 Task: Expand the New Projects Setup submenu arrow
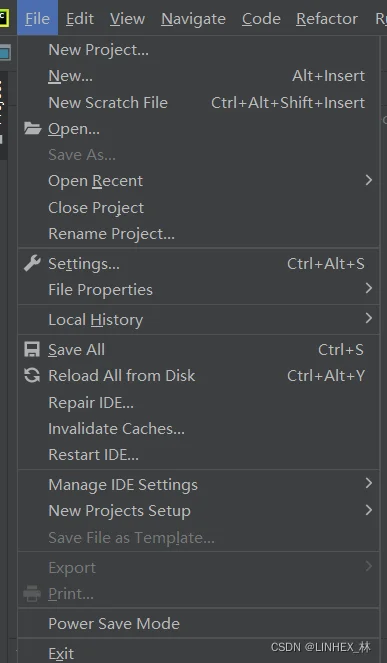(x=369, y=510)
